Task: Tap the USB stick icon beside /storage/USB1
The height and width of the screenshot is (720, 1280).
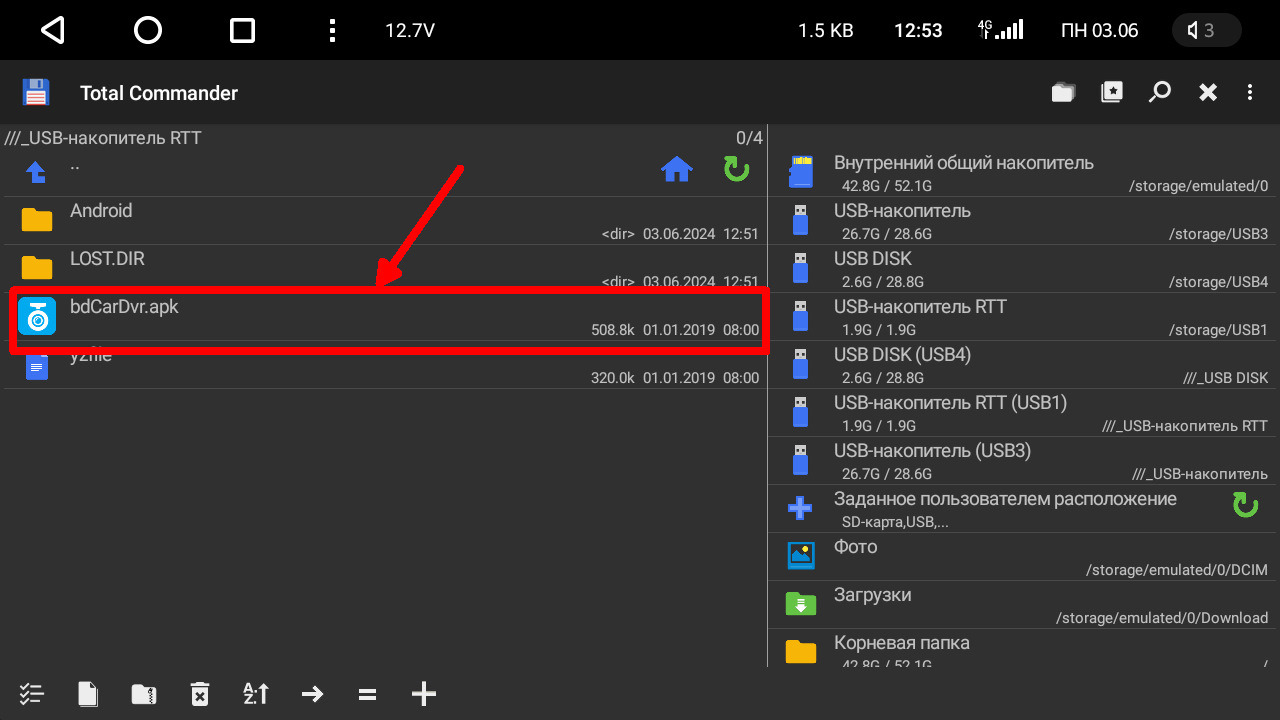Action: (x=800, y=316)
